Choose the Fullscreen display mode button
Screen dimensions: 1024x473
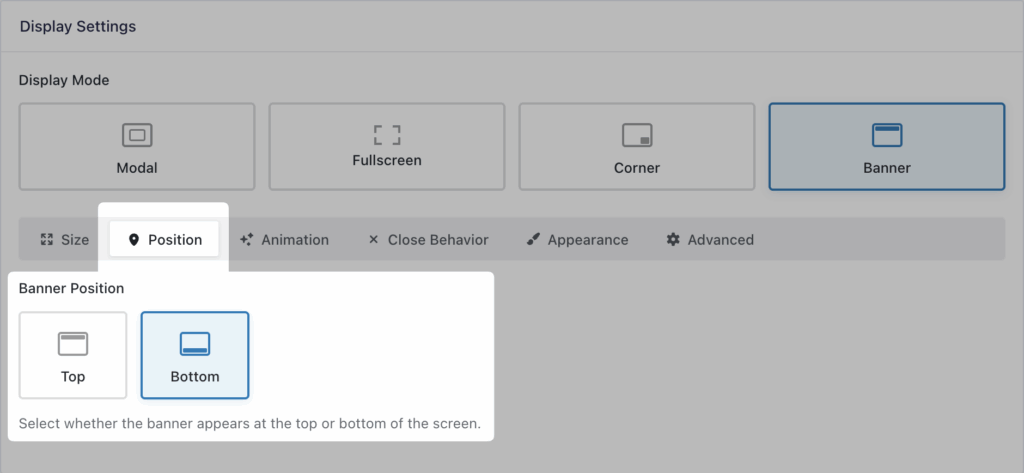[x=387, y=146]
